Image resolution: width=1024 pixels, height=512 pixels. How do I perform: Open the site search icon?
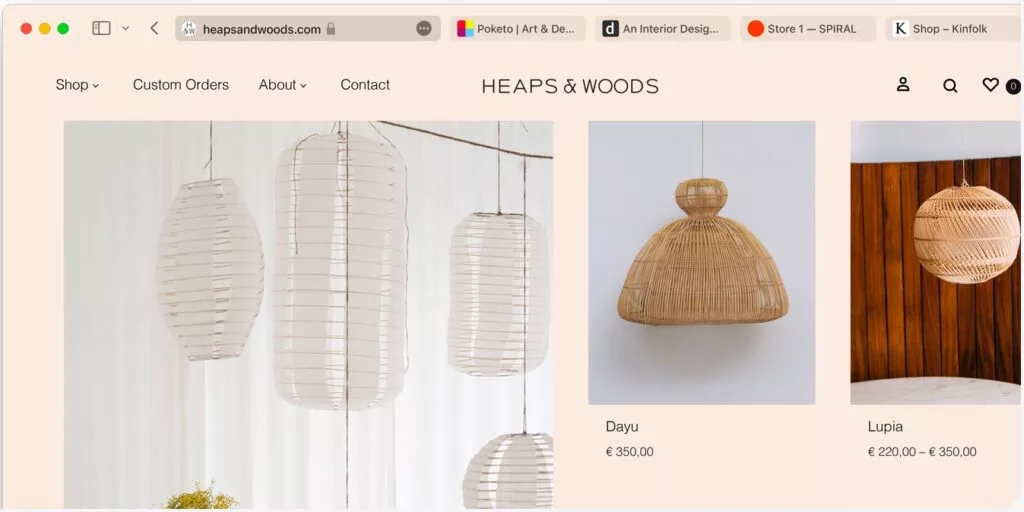[950, 86]
